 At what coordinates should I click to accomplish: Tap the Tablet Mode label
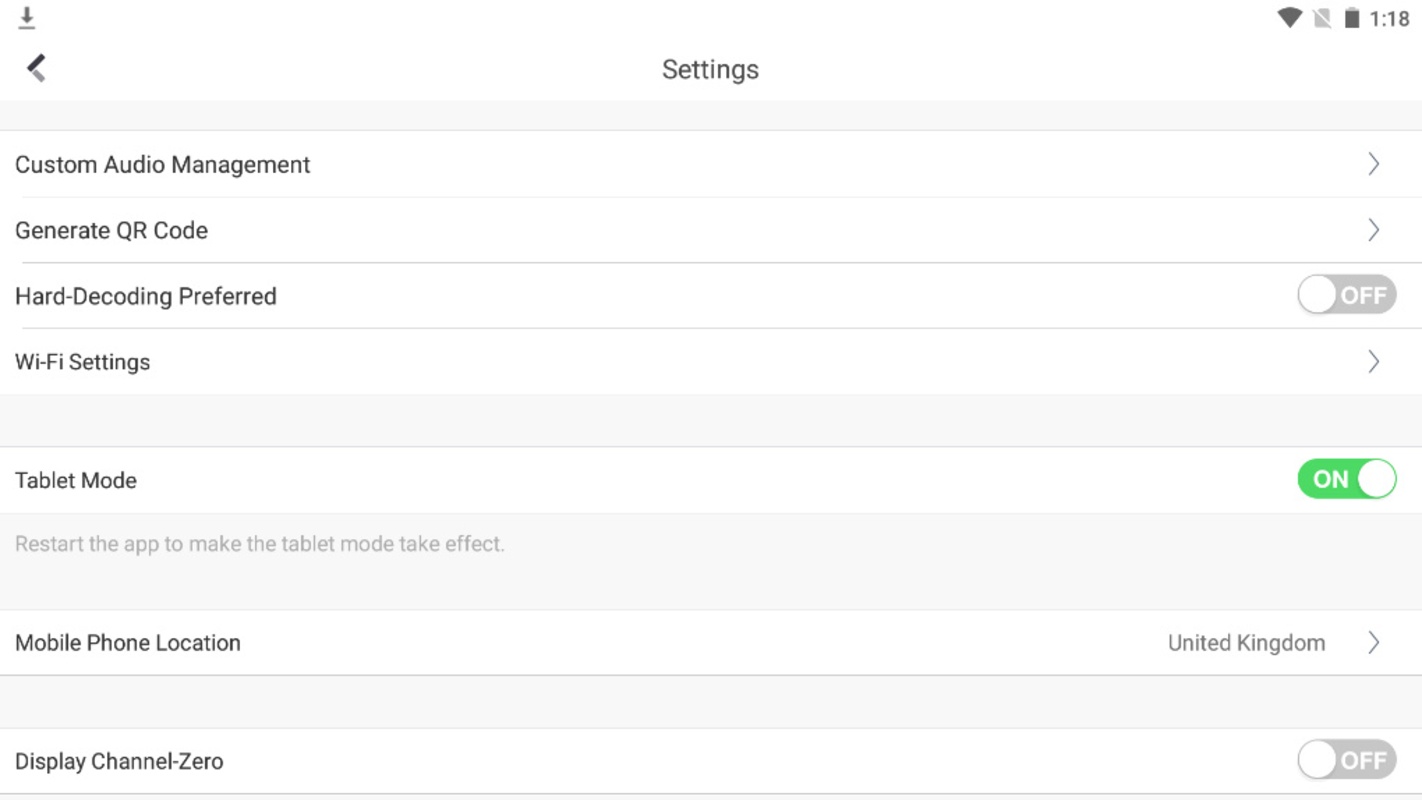[76, 480]
